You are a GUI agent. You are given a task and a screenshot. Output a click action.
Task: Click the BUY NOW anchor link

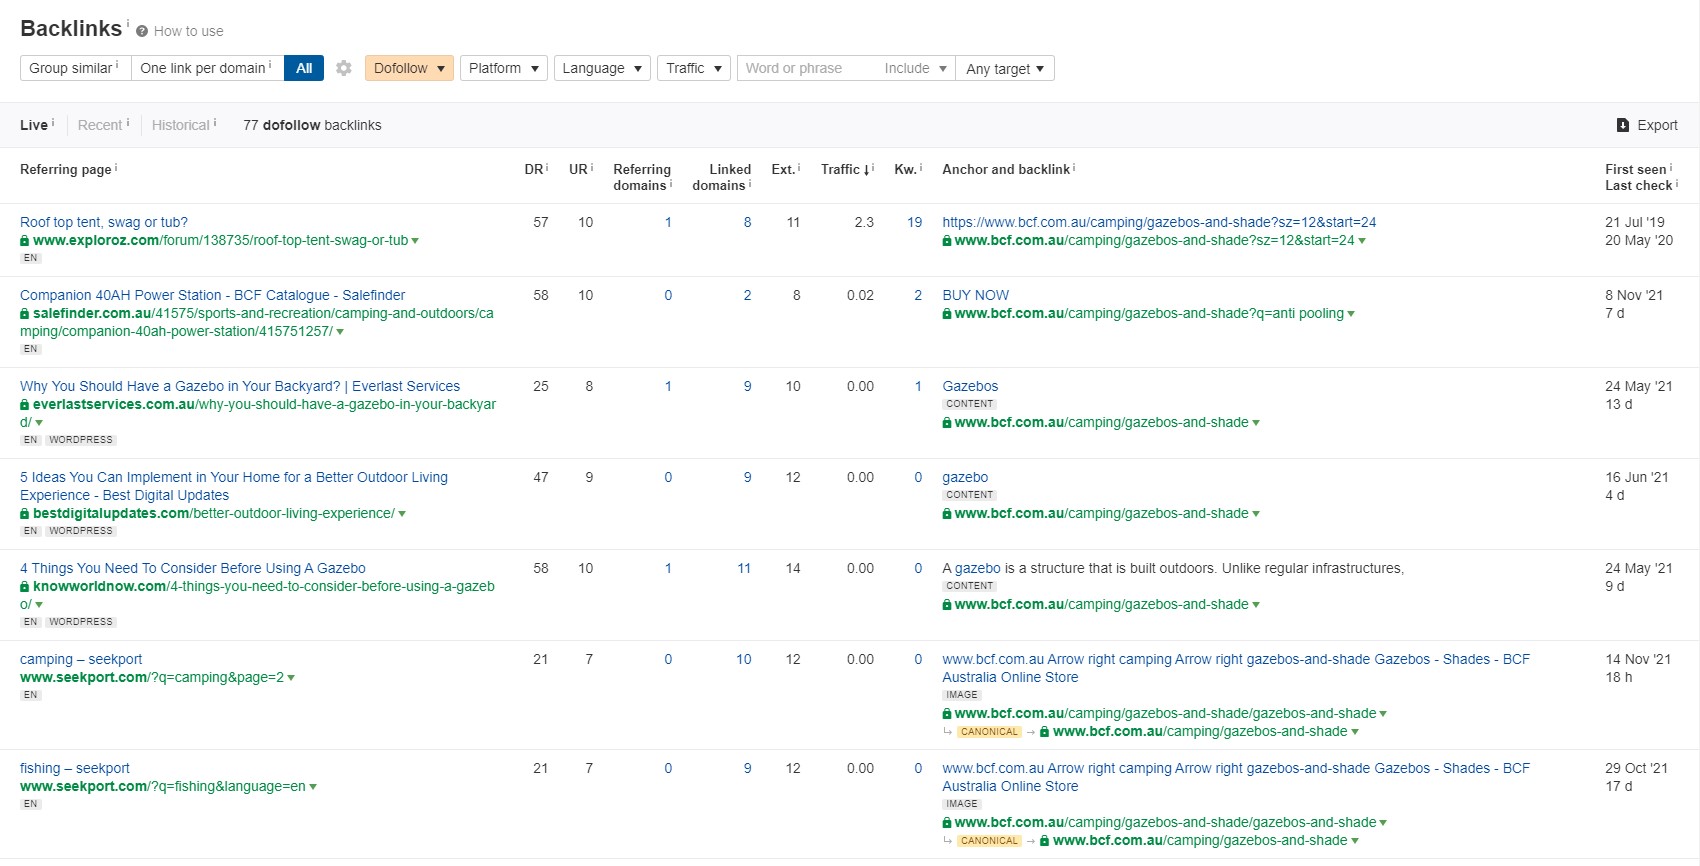pos(976,295)
